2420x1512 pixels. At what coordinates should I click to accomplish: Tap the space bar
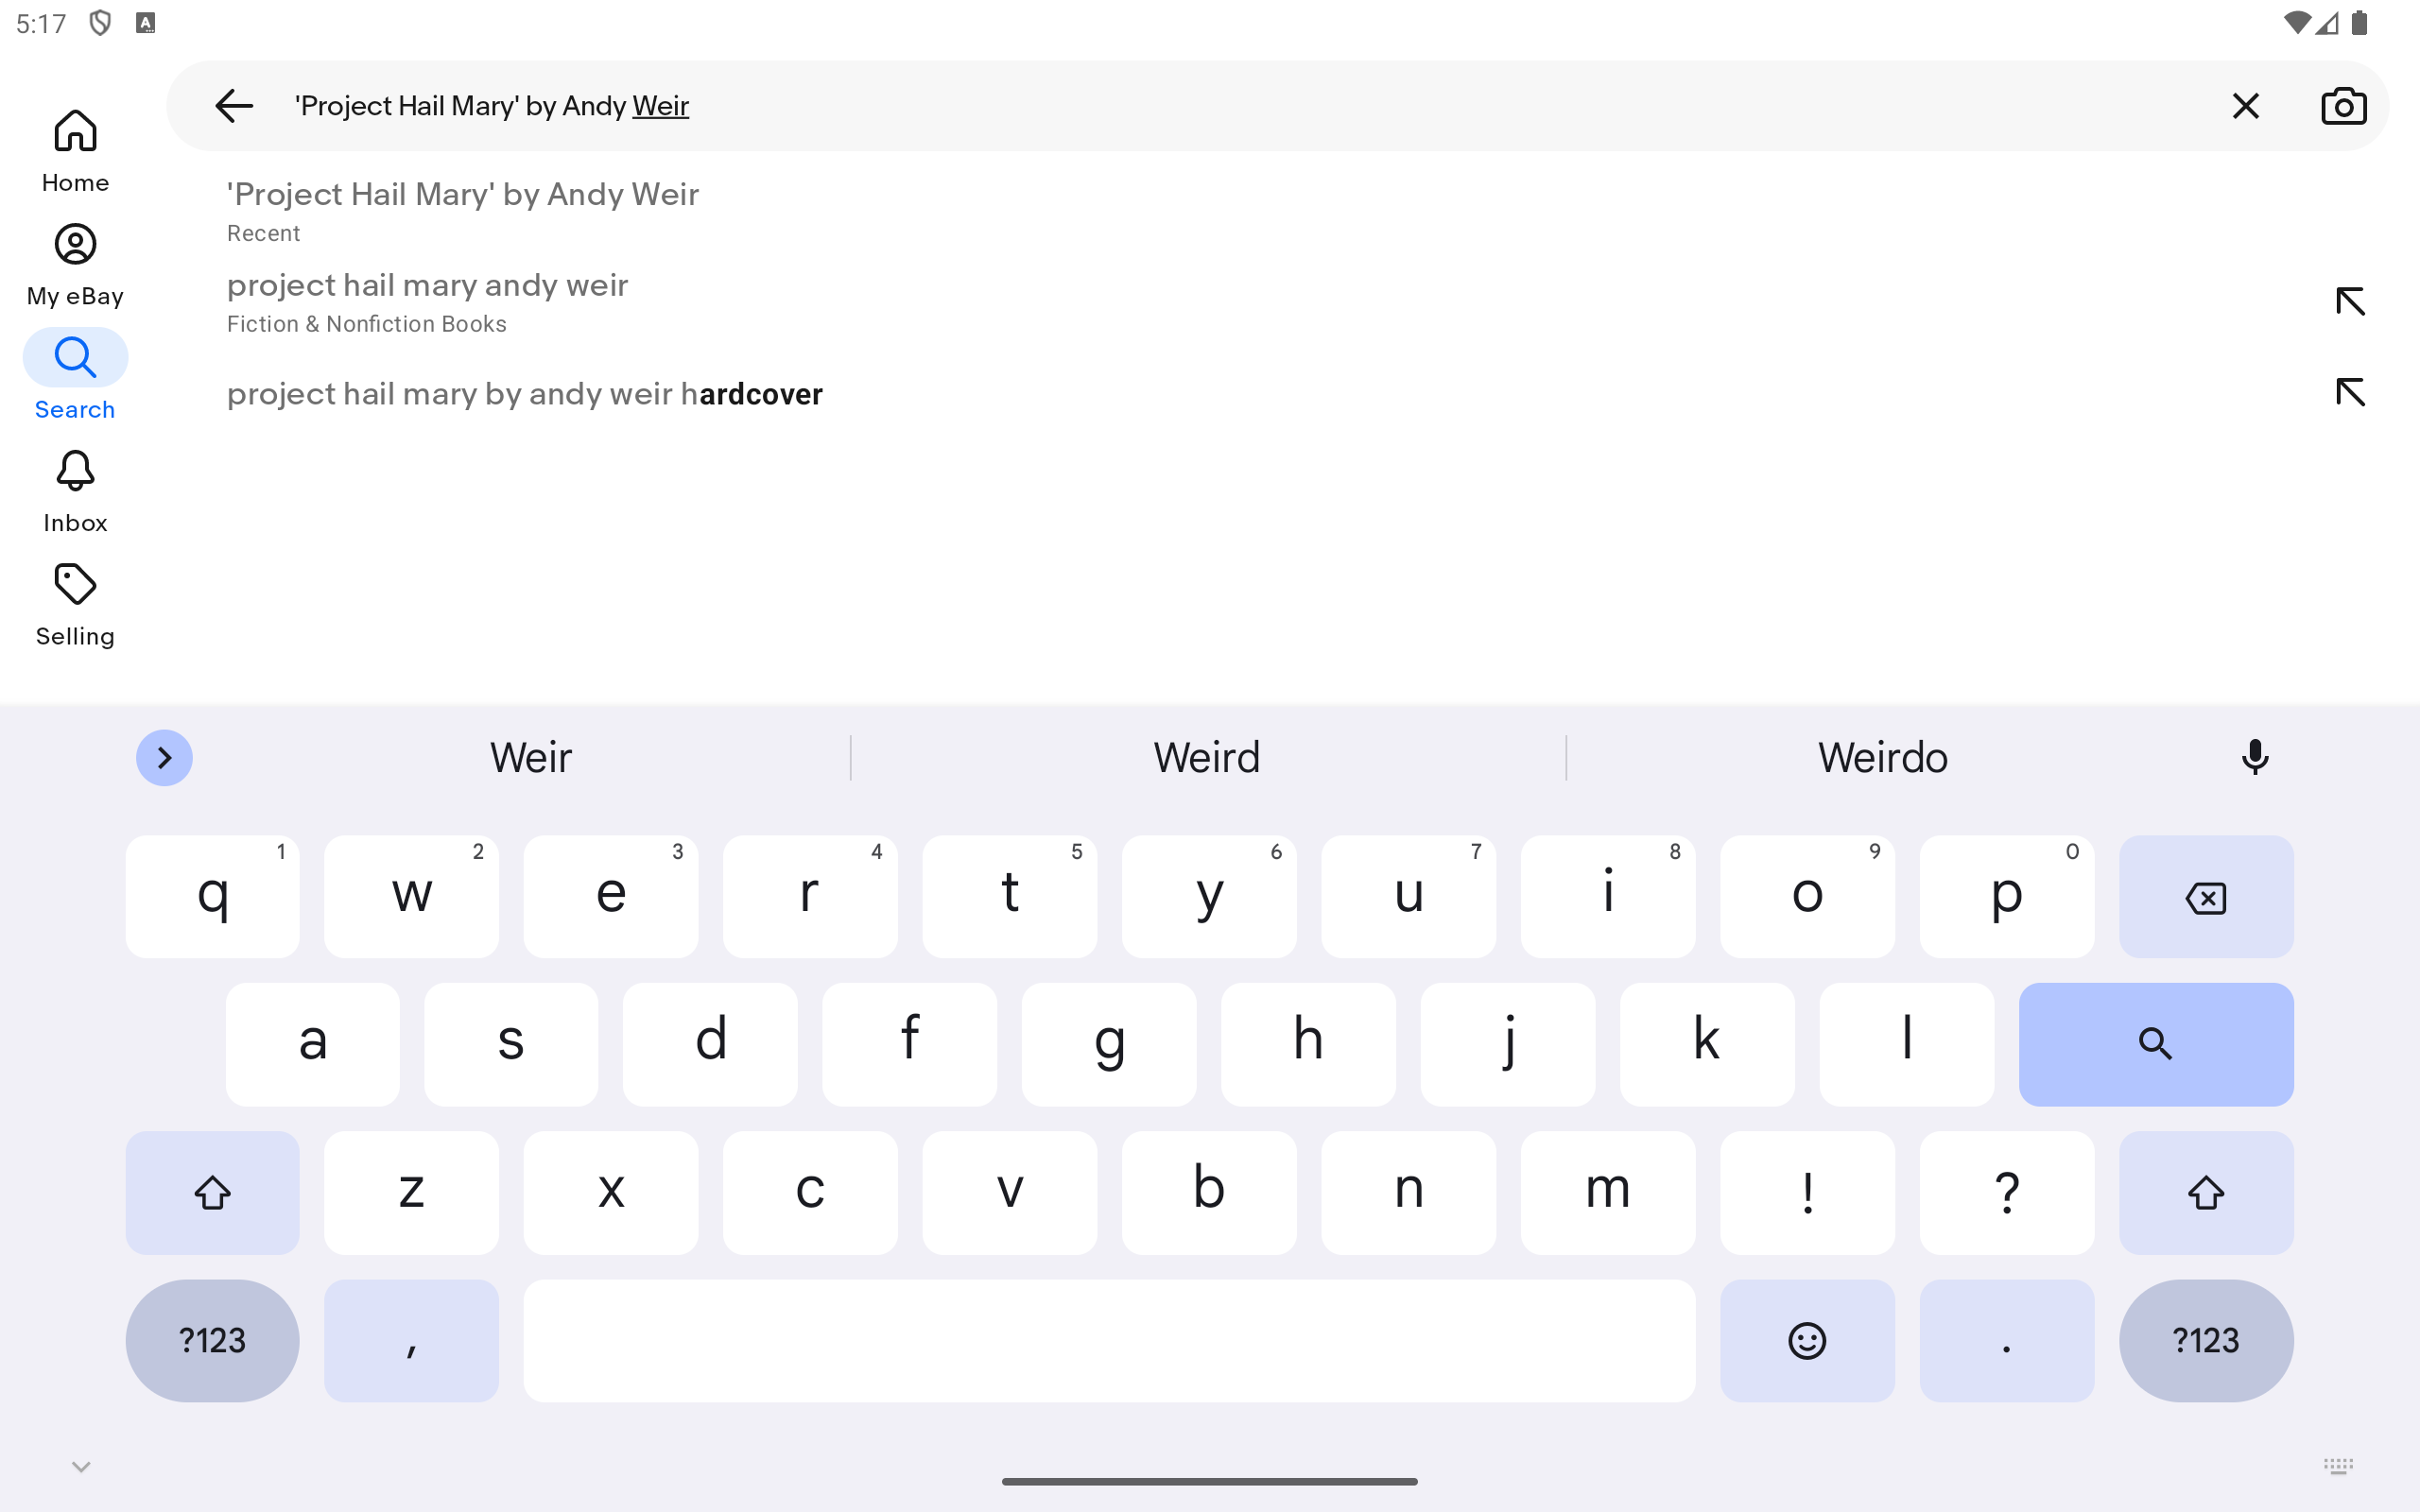tap(1109, 1340)
